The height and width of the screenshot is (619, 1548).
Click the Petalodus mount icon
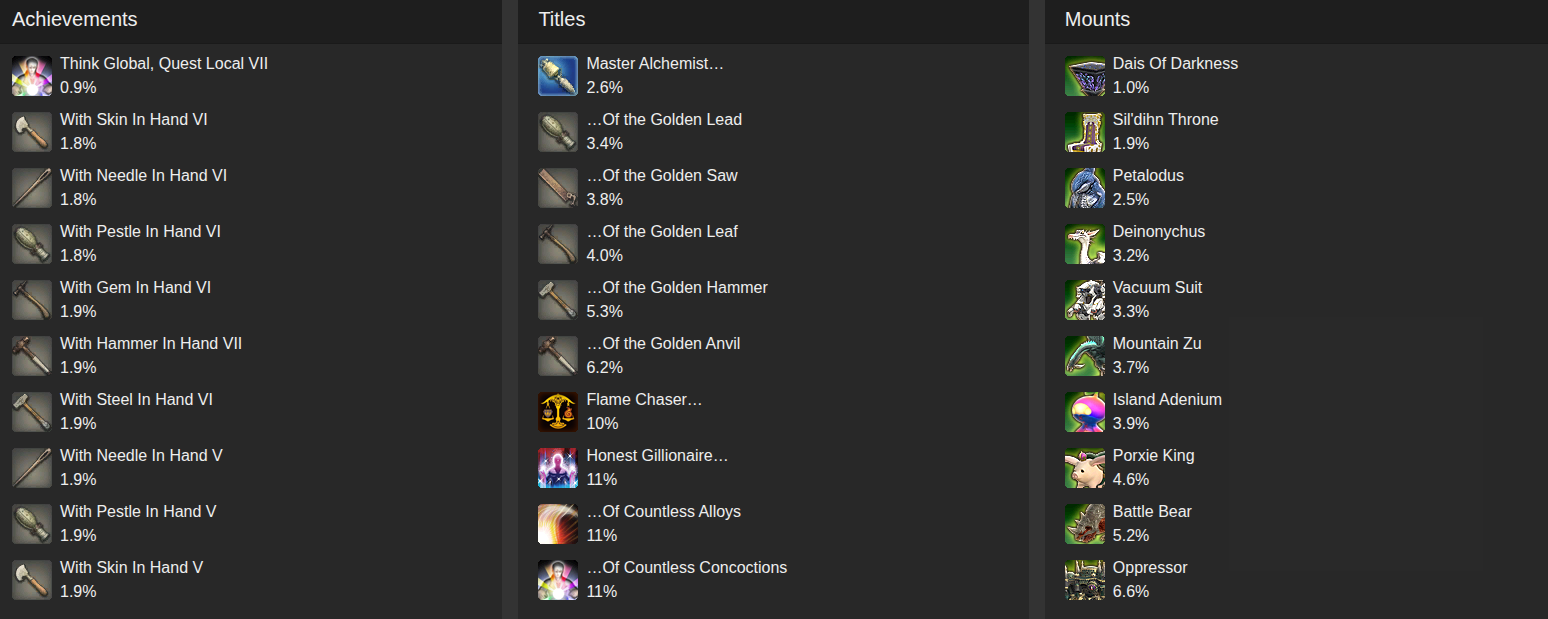point(1085,188)
